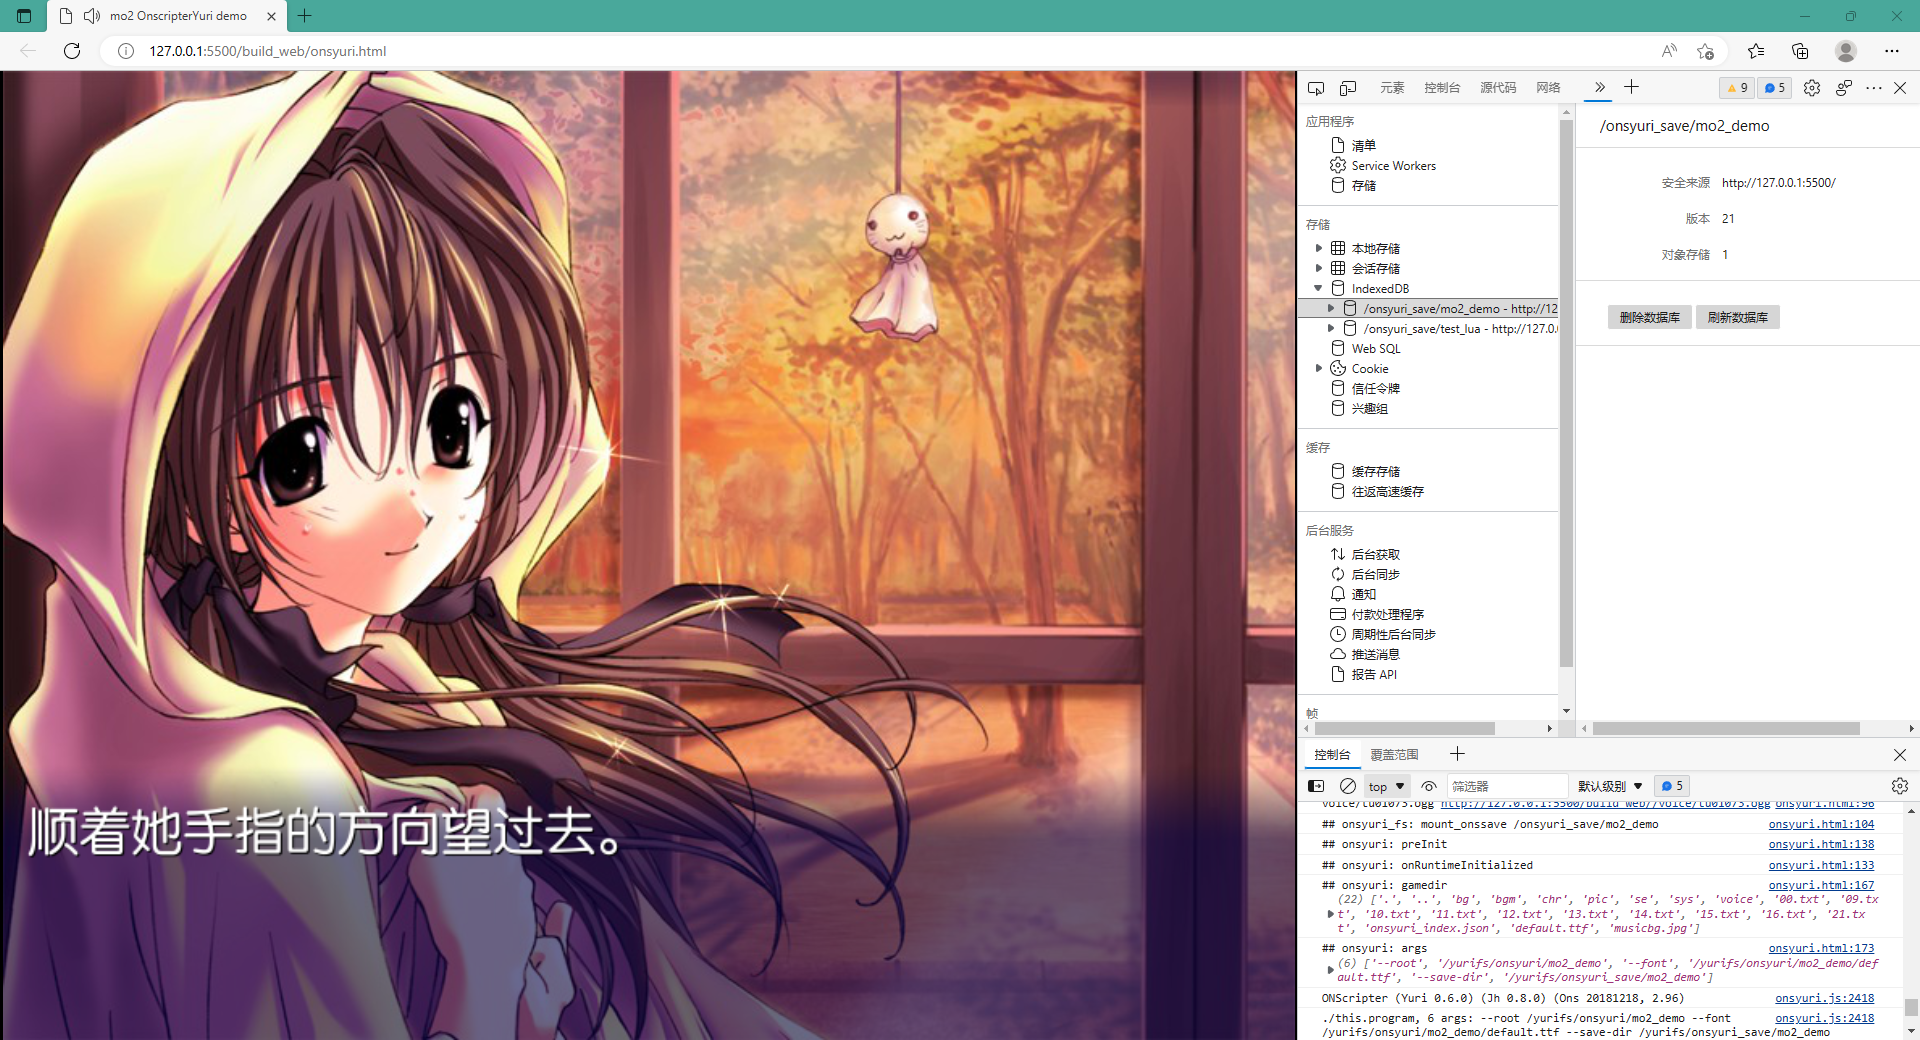
Task: Clear the console with ban icon
Action: [1348, 786]
